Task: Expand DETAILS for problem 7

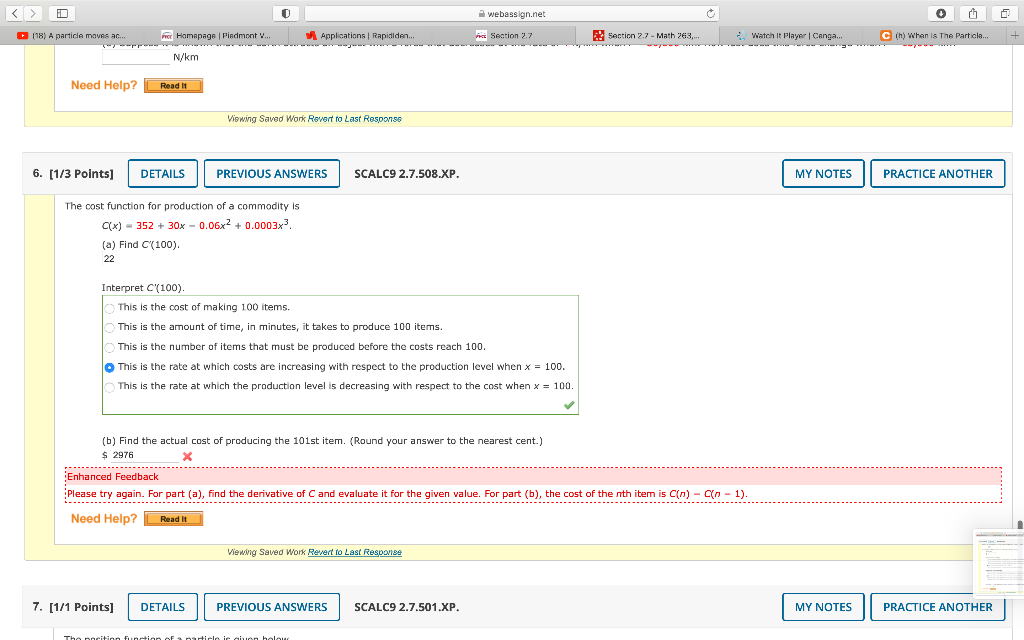Action: point(162,606)
